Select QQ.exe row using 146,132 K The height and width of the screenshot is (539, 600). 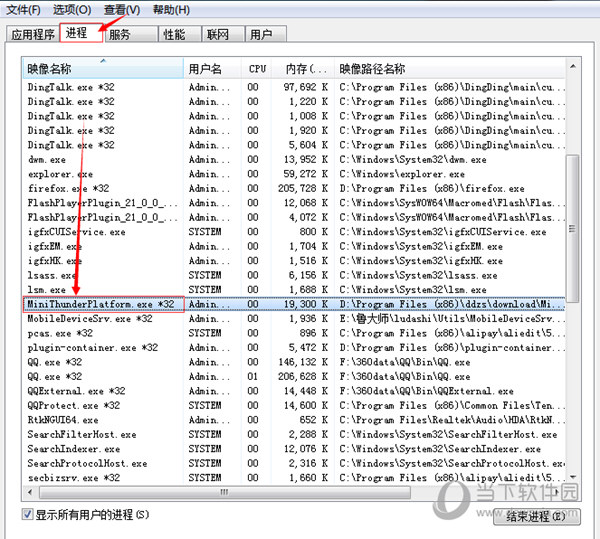click(x=293, y=362)
